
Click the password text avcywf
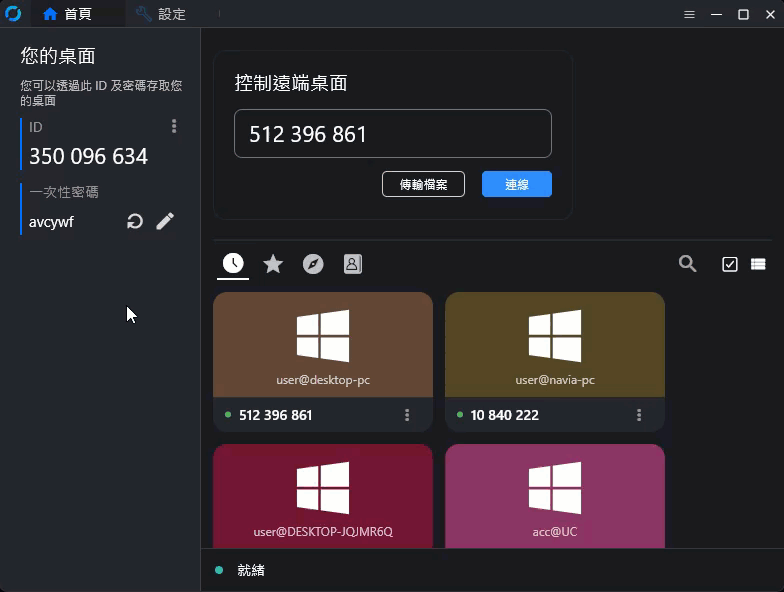point(51,222)
